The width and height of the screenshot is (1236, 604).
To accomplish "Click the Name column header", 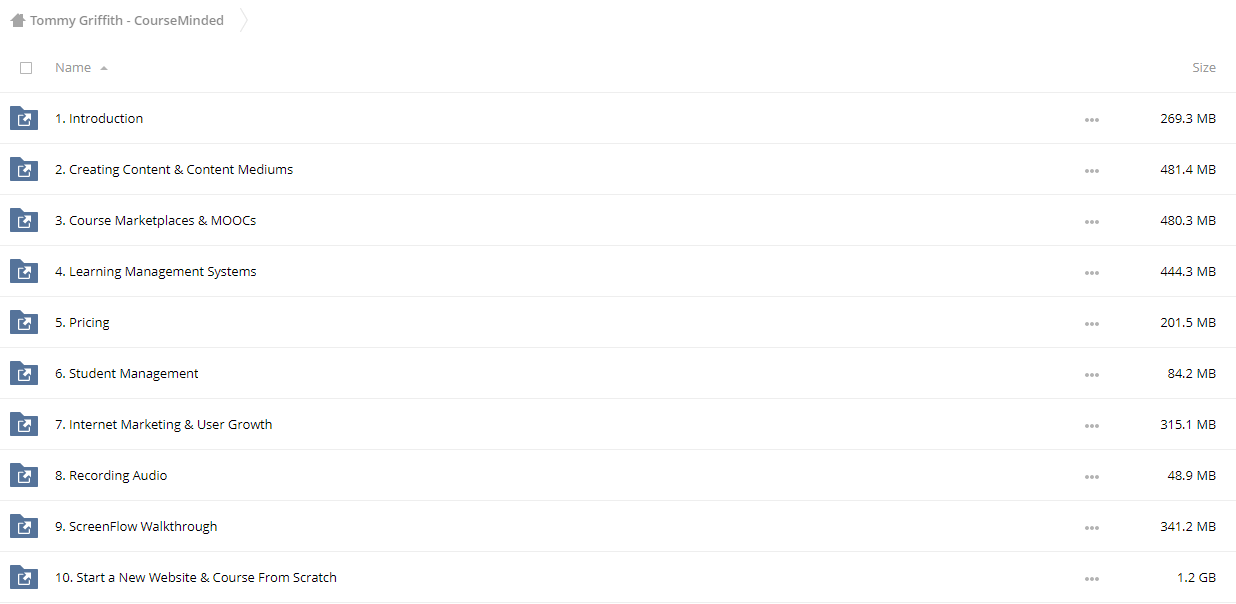I will point(73,68).
